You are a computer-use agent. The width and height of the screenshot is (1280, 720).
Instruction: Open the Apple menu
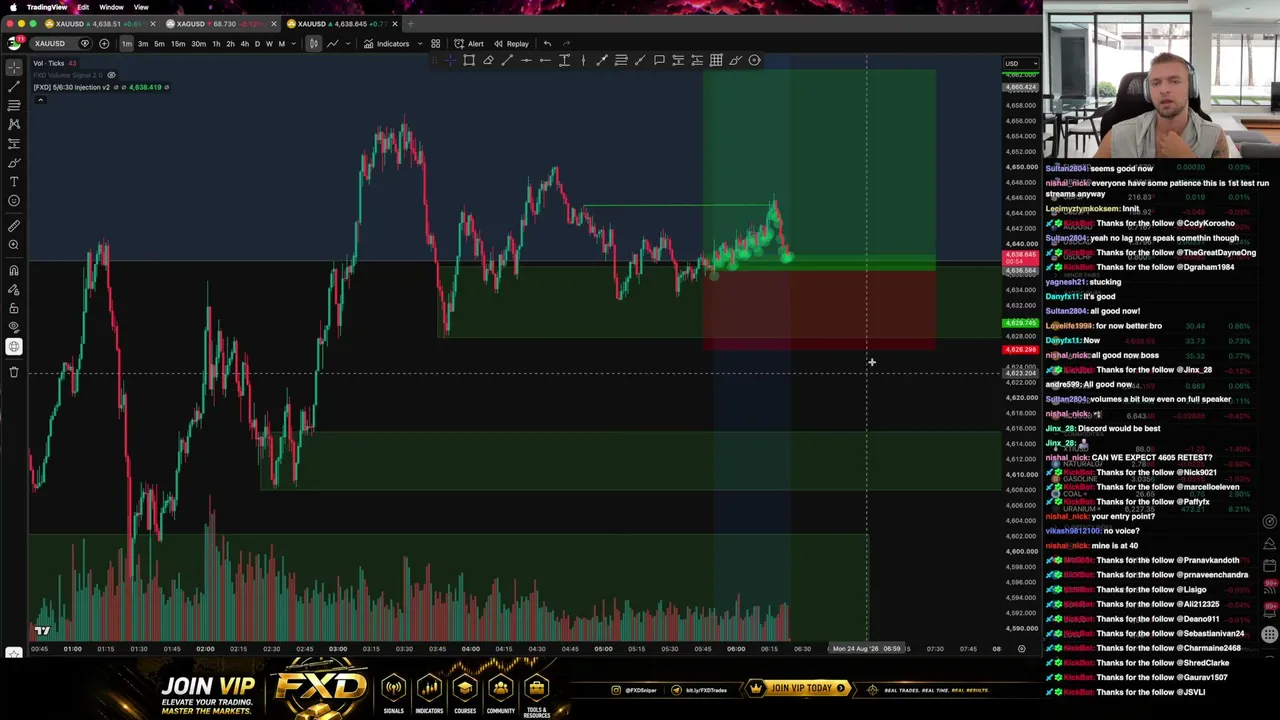(13, 7)
